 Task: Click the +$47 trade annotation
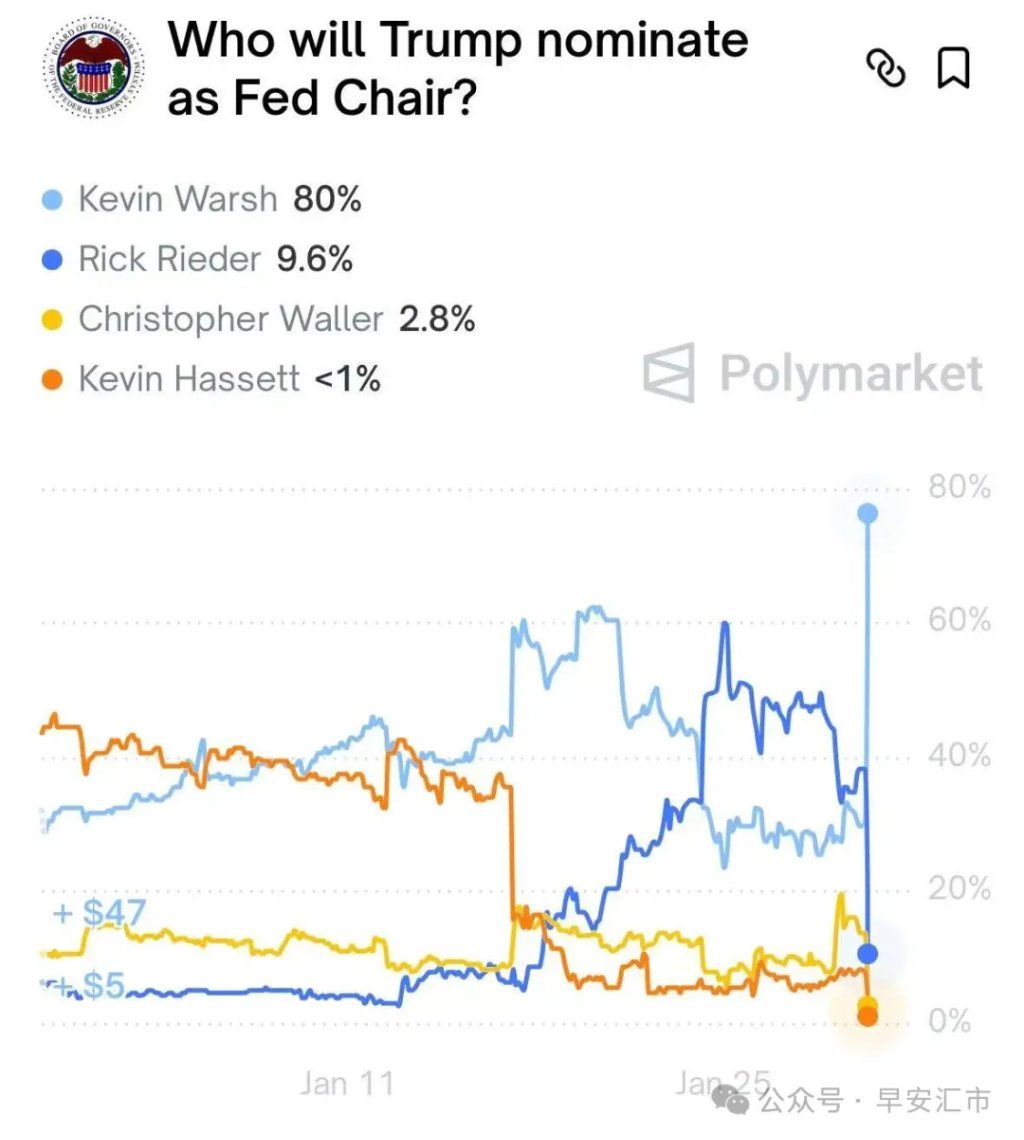[99, 912]
